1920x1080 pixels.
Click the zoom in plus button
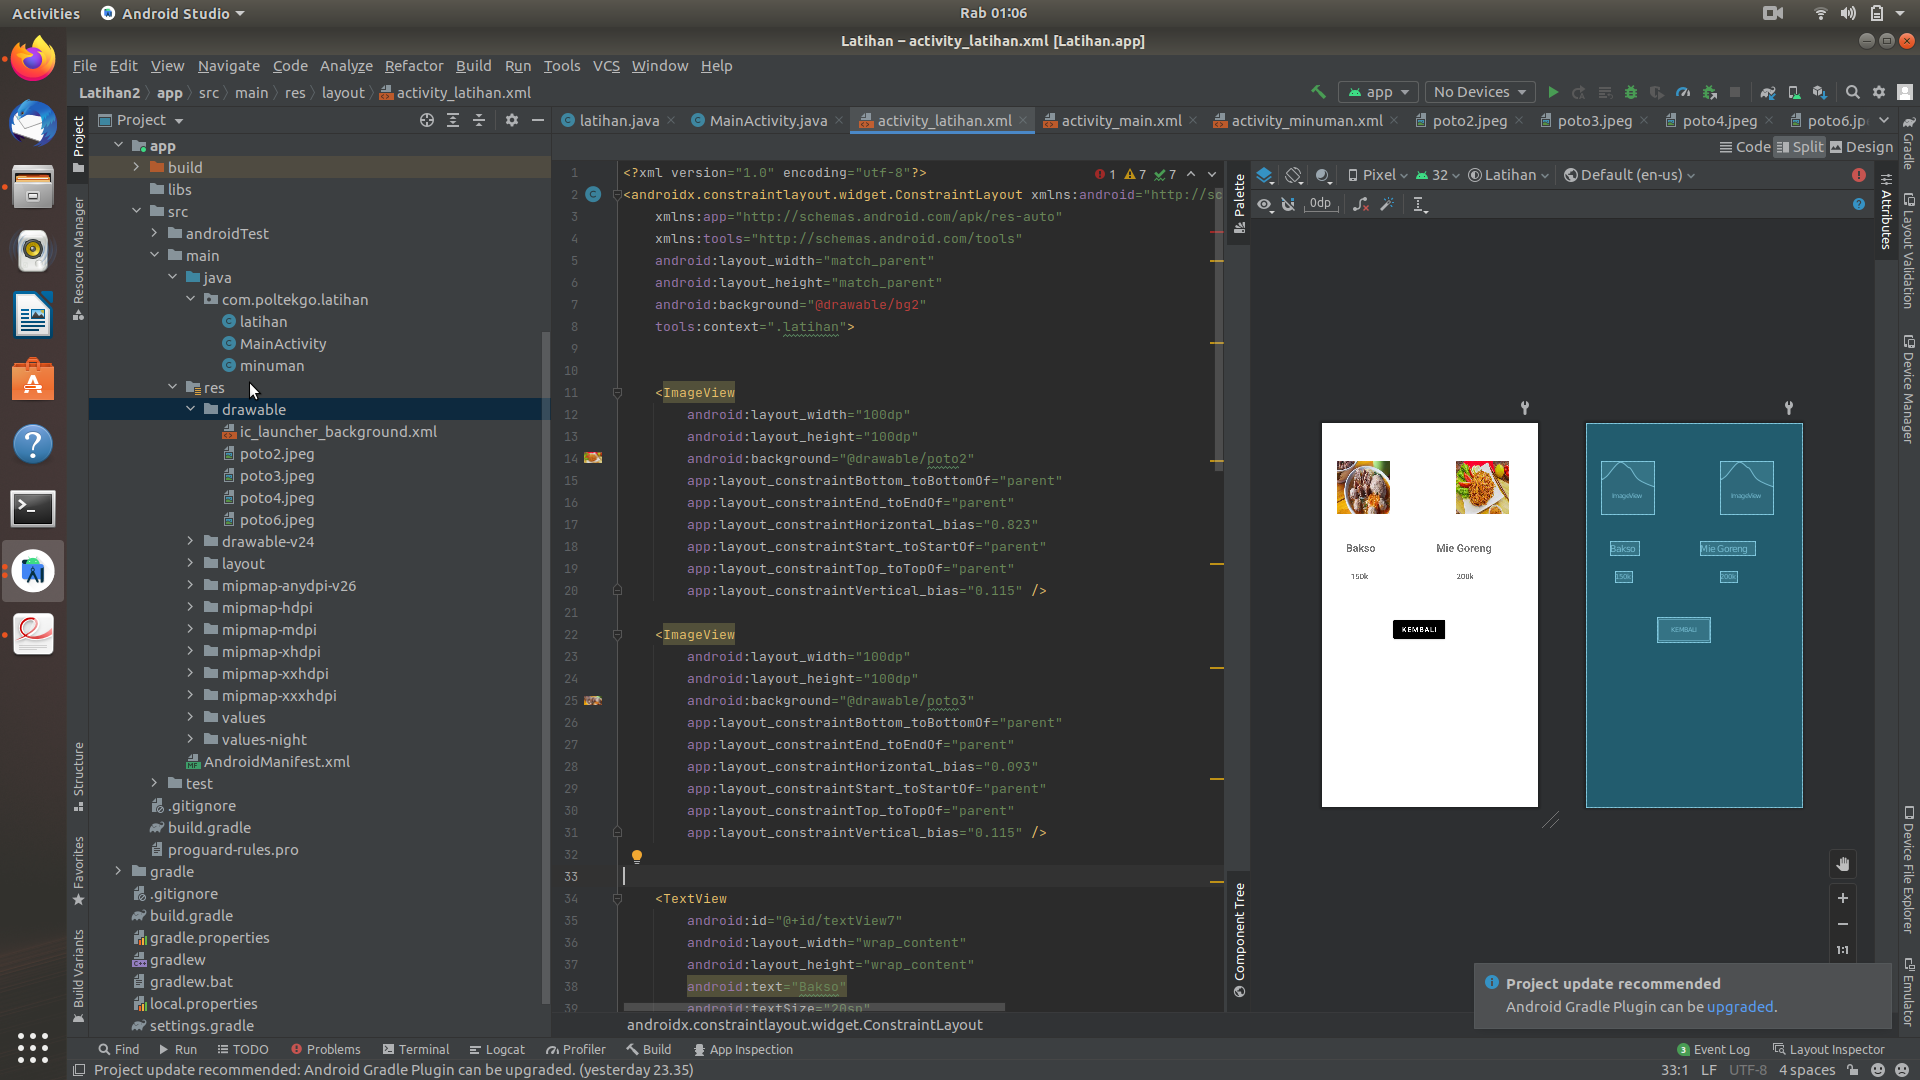[1842, 898]
